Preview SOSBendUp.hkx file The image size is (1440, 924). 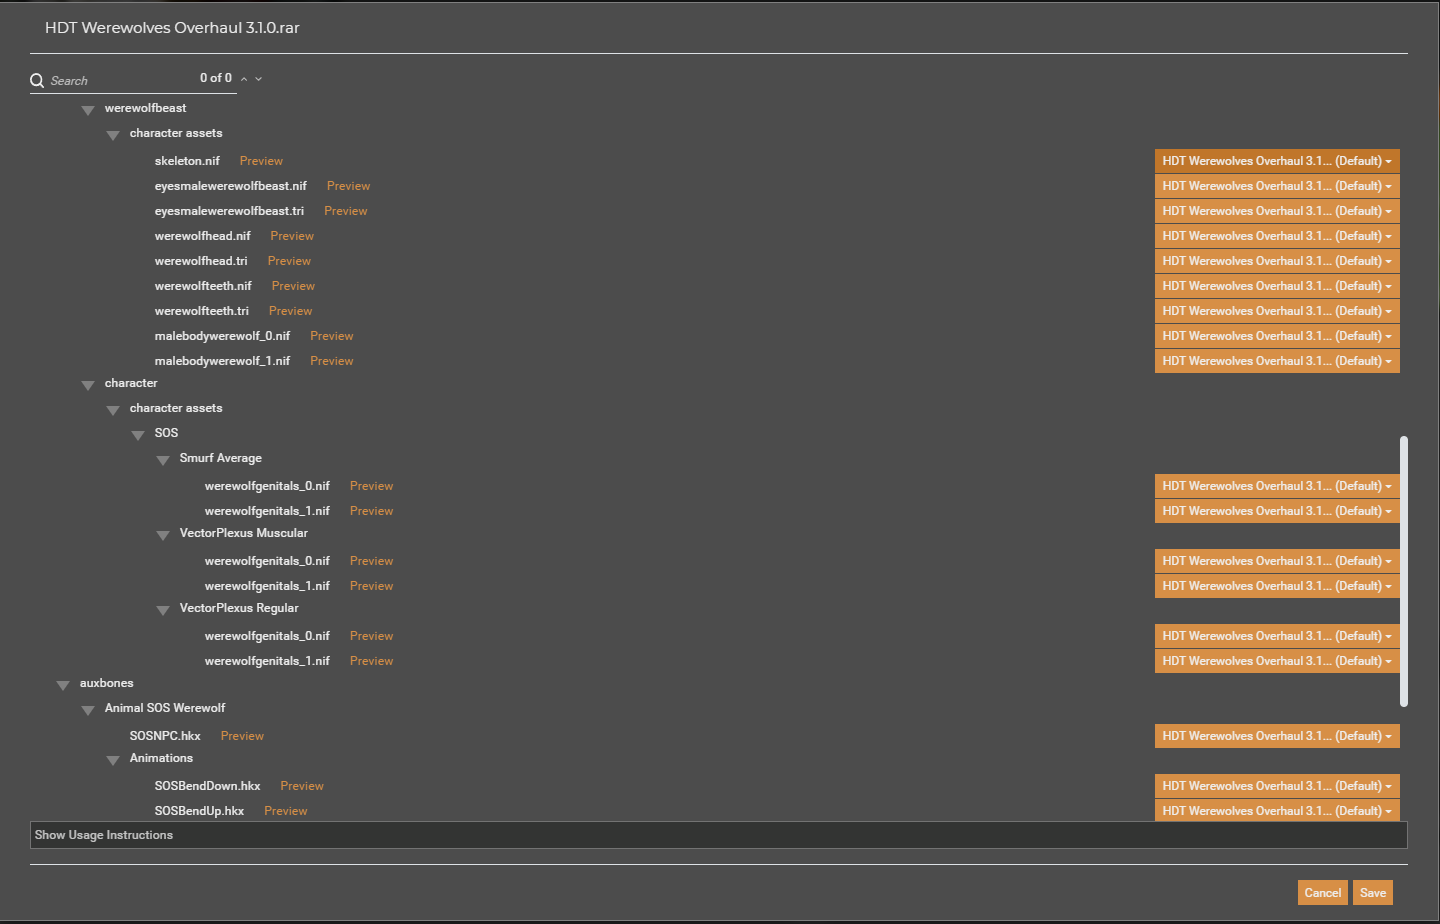click(285, 811)
